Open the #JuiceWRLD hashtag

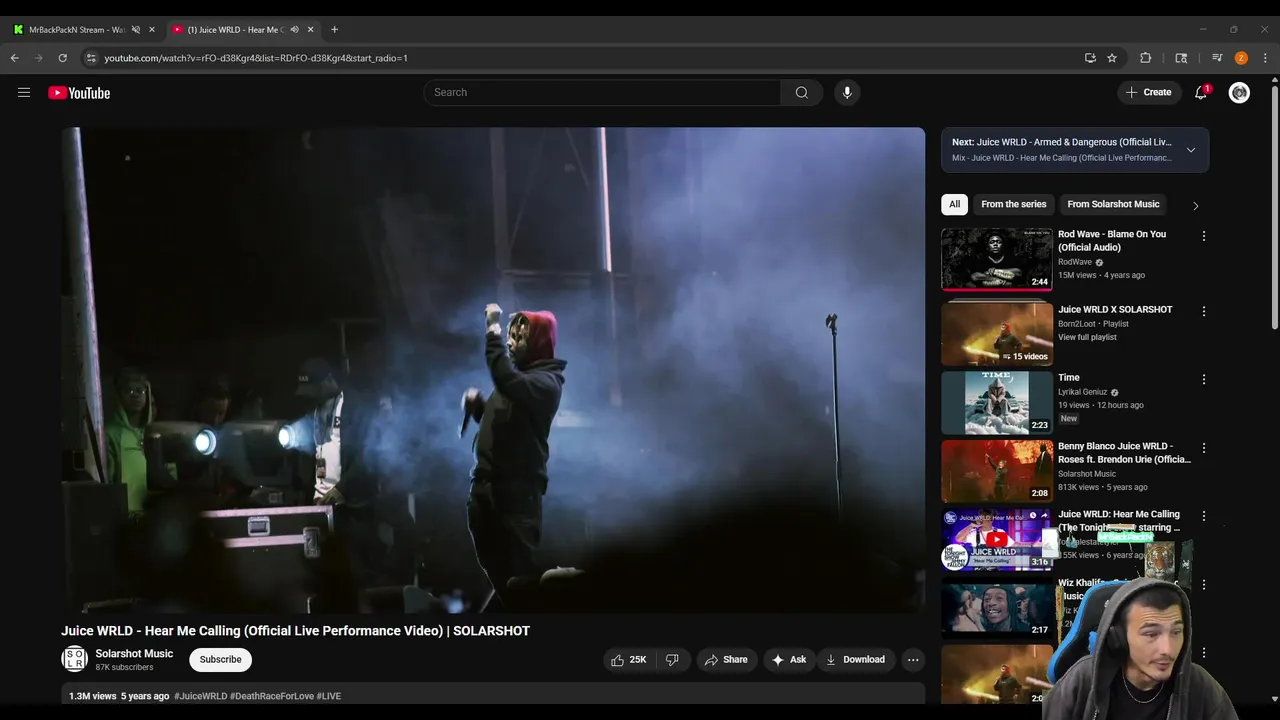(201, 696)
